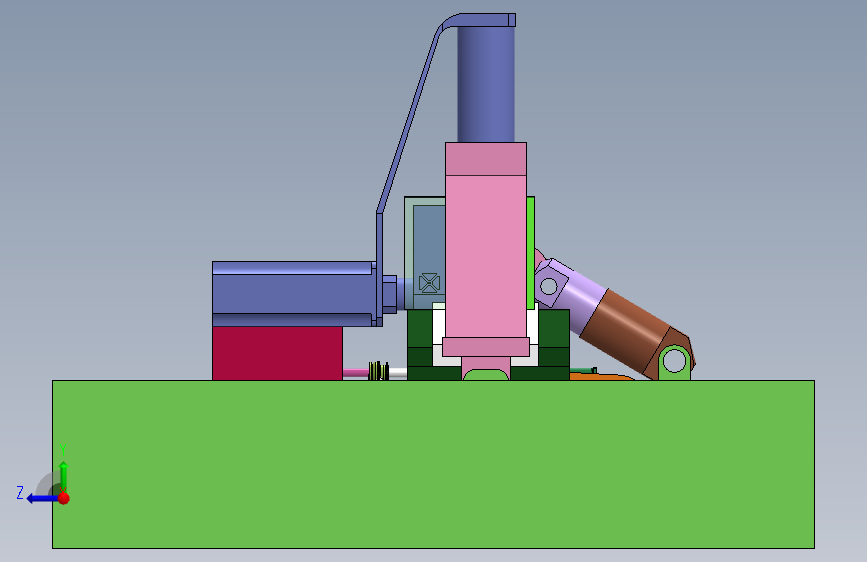867x562 pixels.
Task: Click the red X axis dot of triad
Action: 64,498
